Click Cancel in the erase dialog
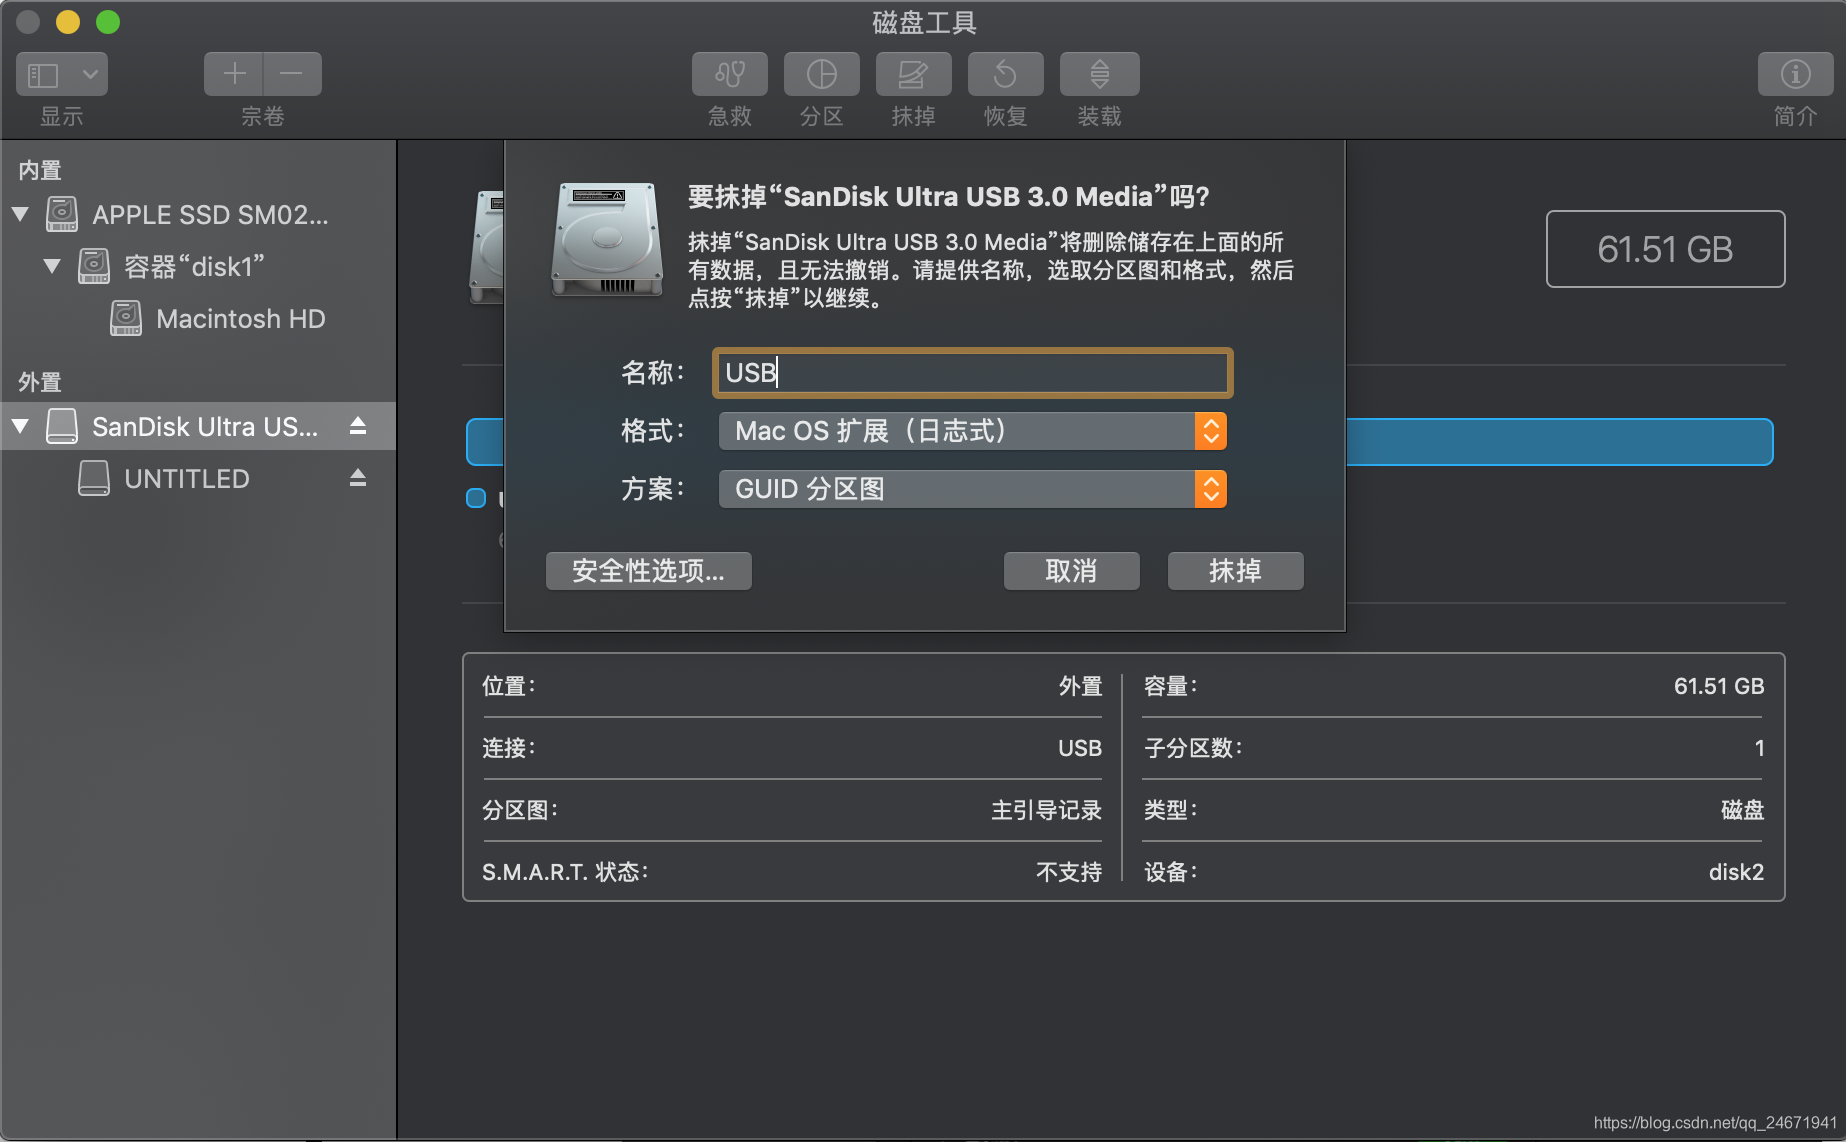Image resolution: width=1846 pixels, height=1142 pixels. (x=1071, y=571)
